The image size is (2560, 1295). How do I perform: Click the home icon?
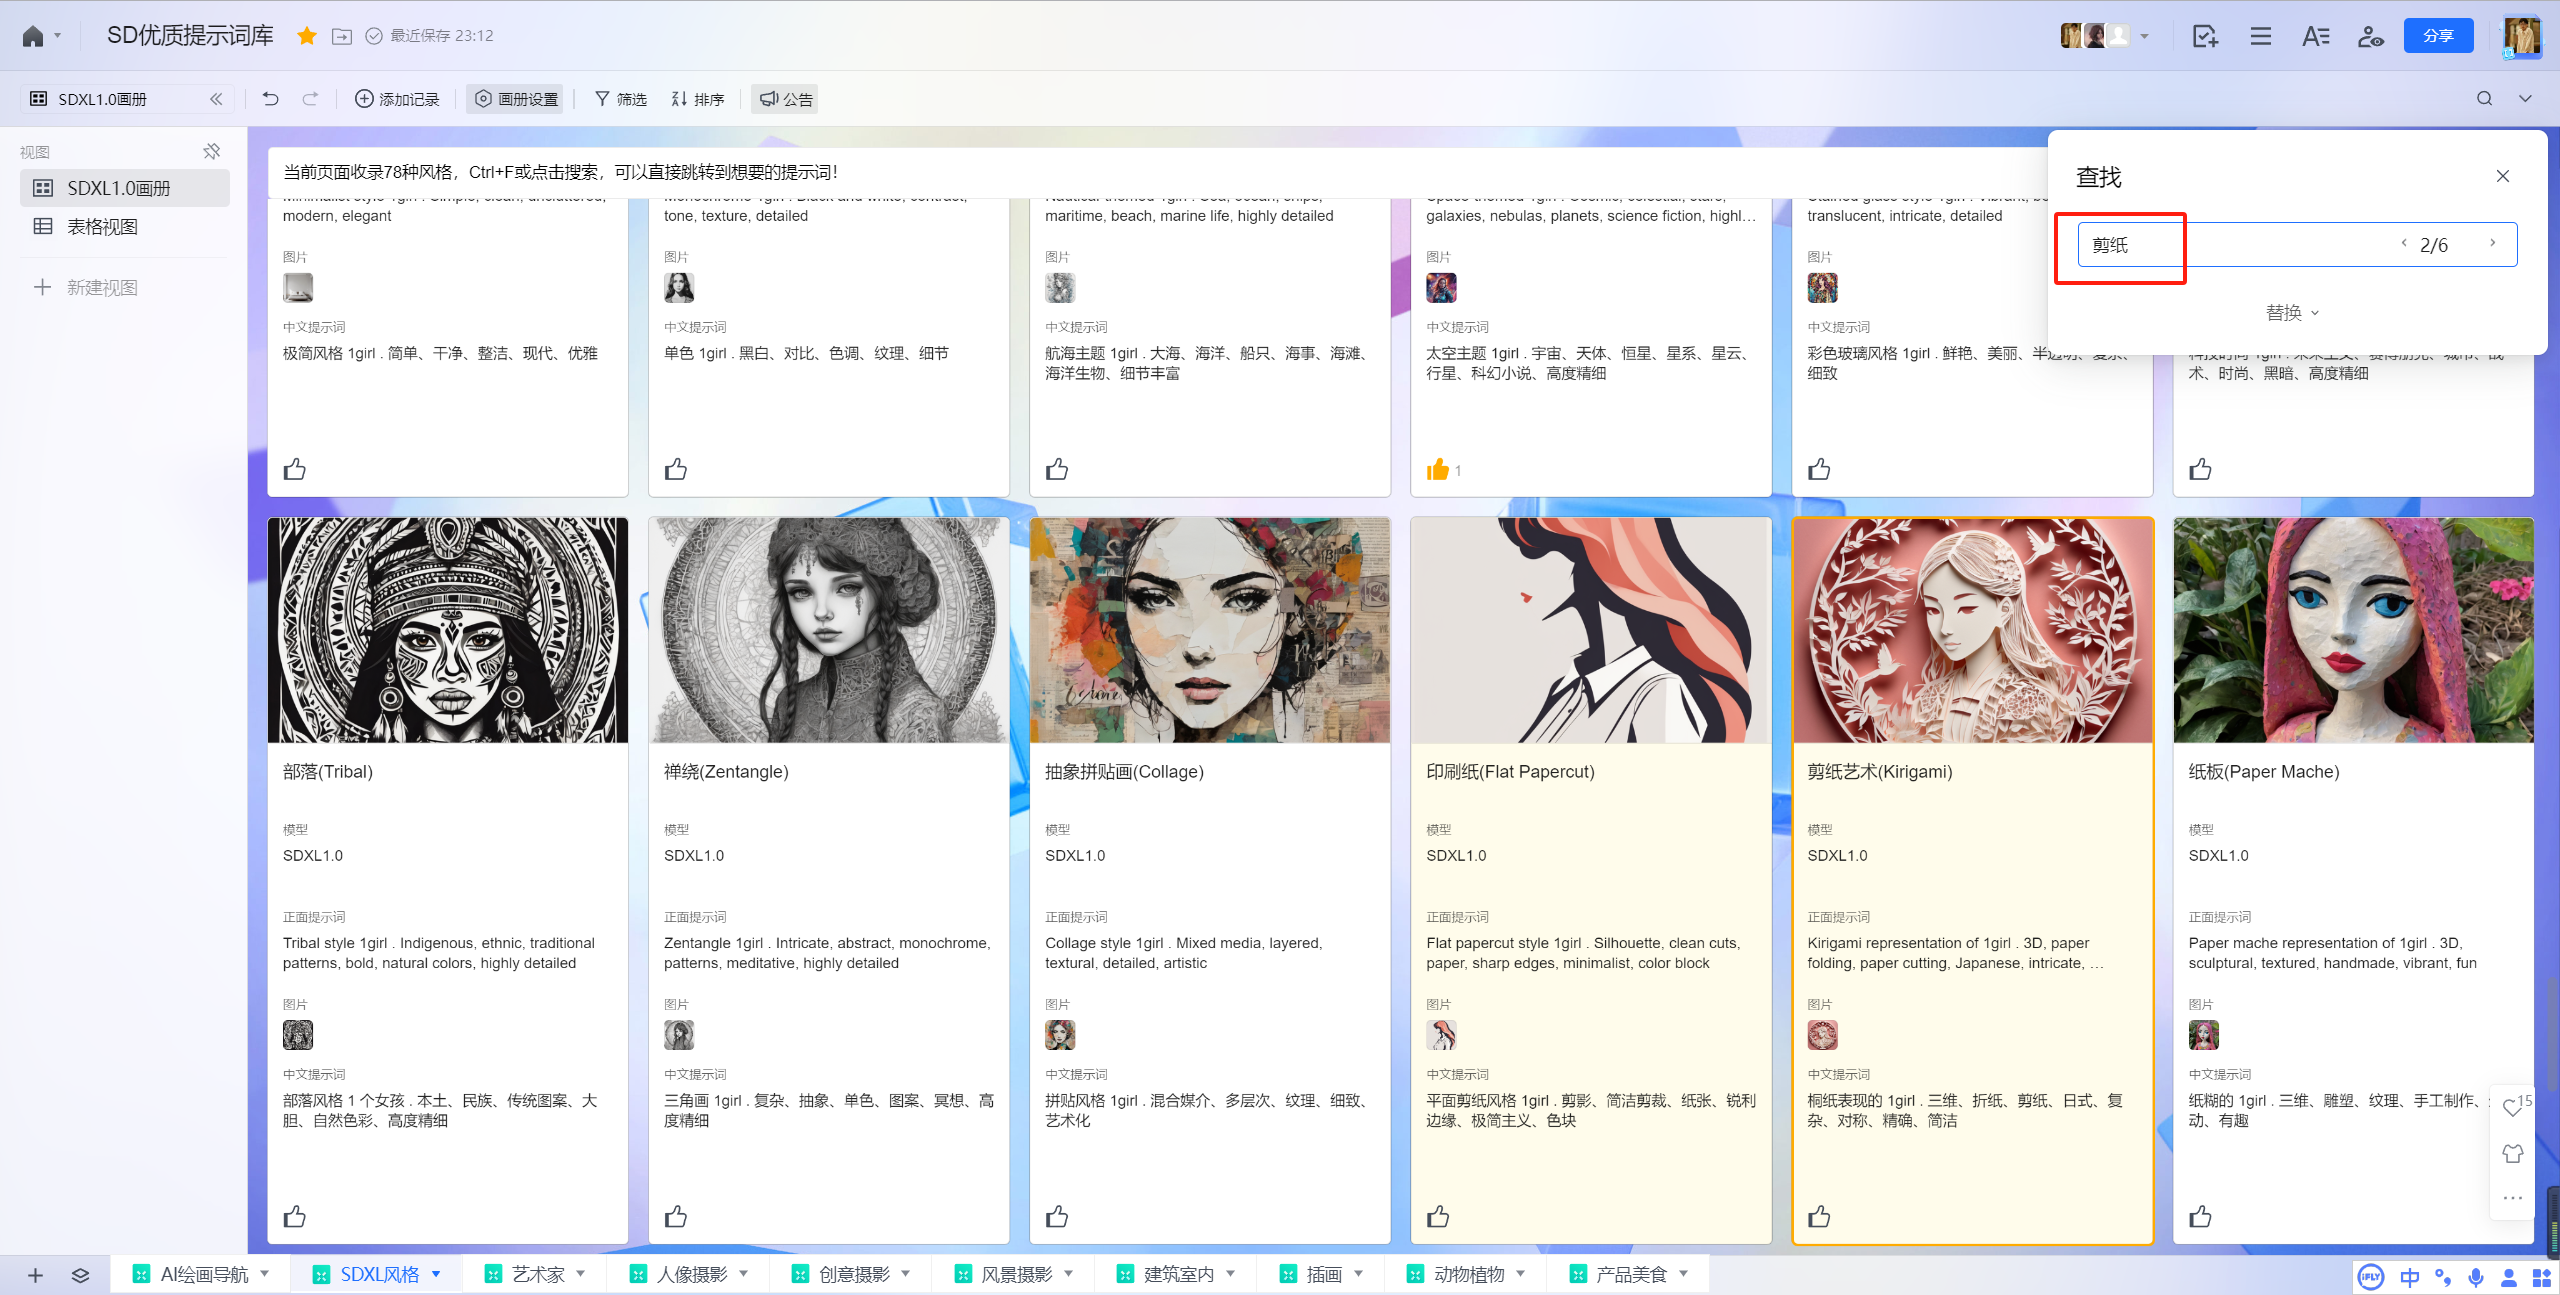coord(32,37)
